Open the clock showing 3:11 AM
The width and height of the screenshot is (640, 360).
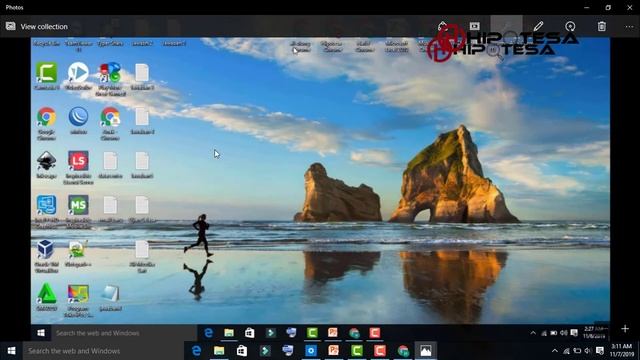[x=622, y=350]
